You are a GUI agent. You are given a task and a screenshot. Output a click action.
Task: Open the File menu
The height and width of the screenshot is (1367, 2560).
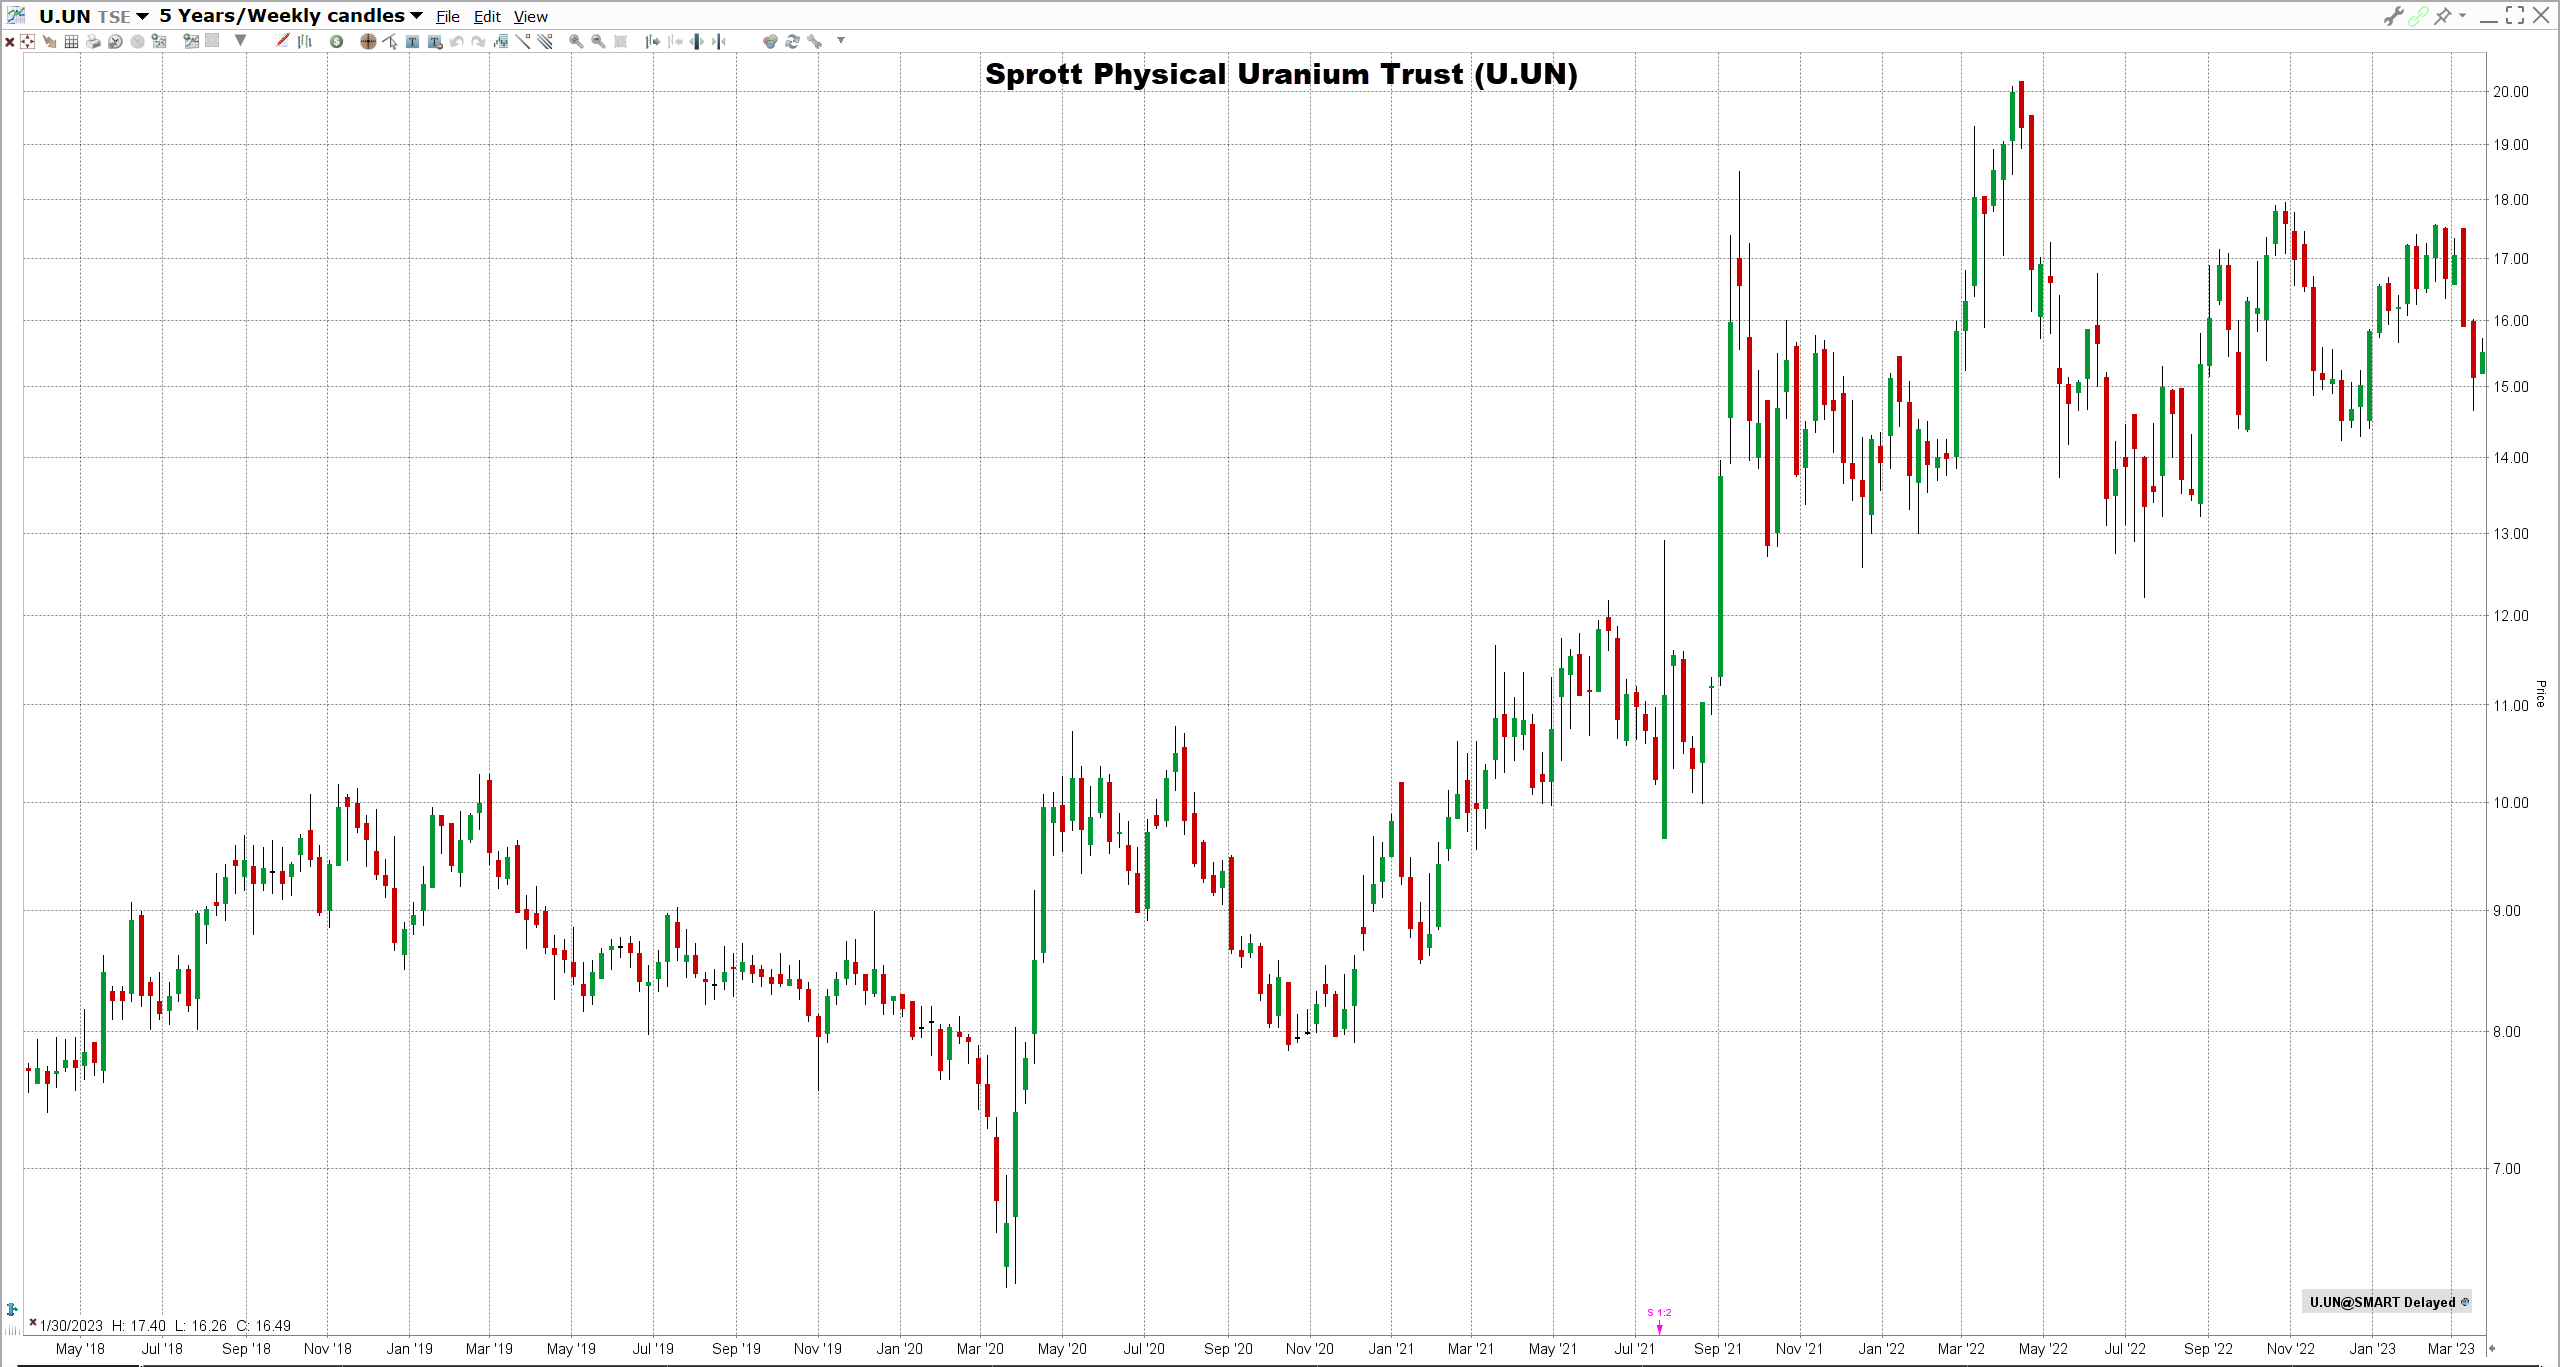click(448, 17)
